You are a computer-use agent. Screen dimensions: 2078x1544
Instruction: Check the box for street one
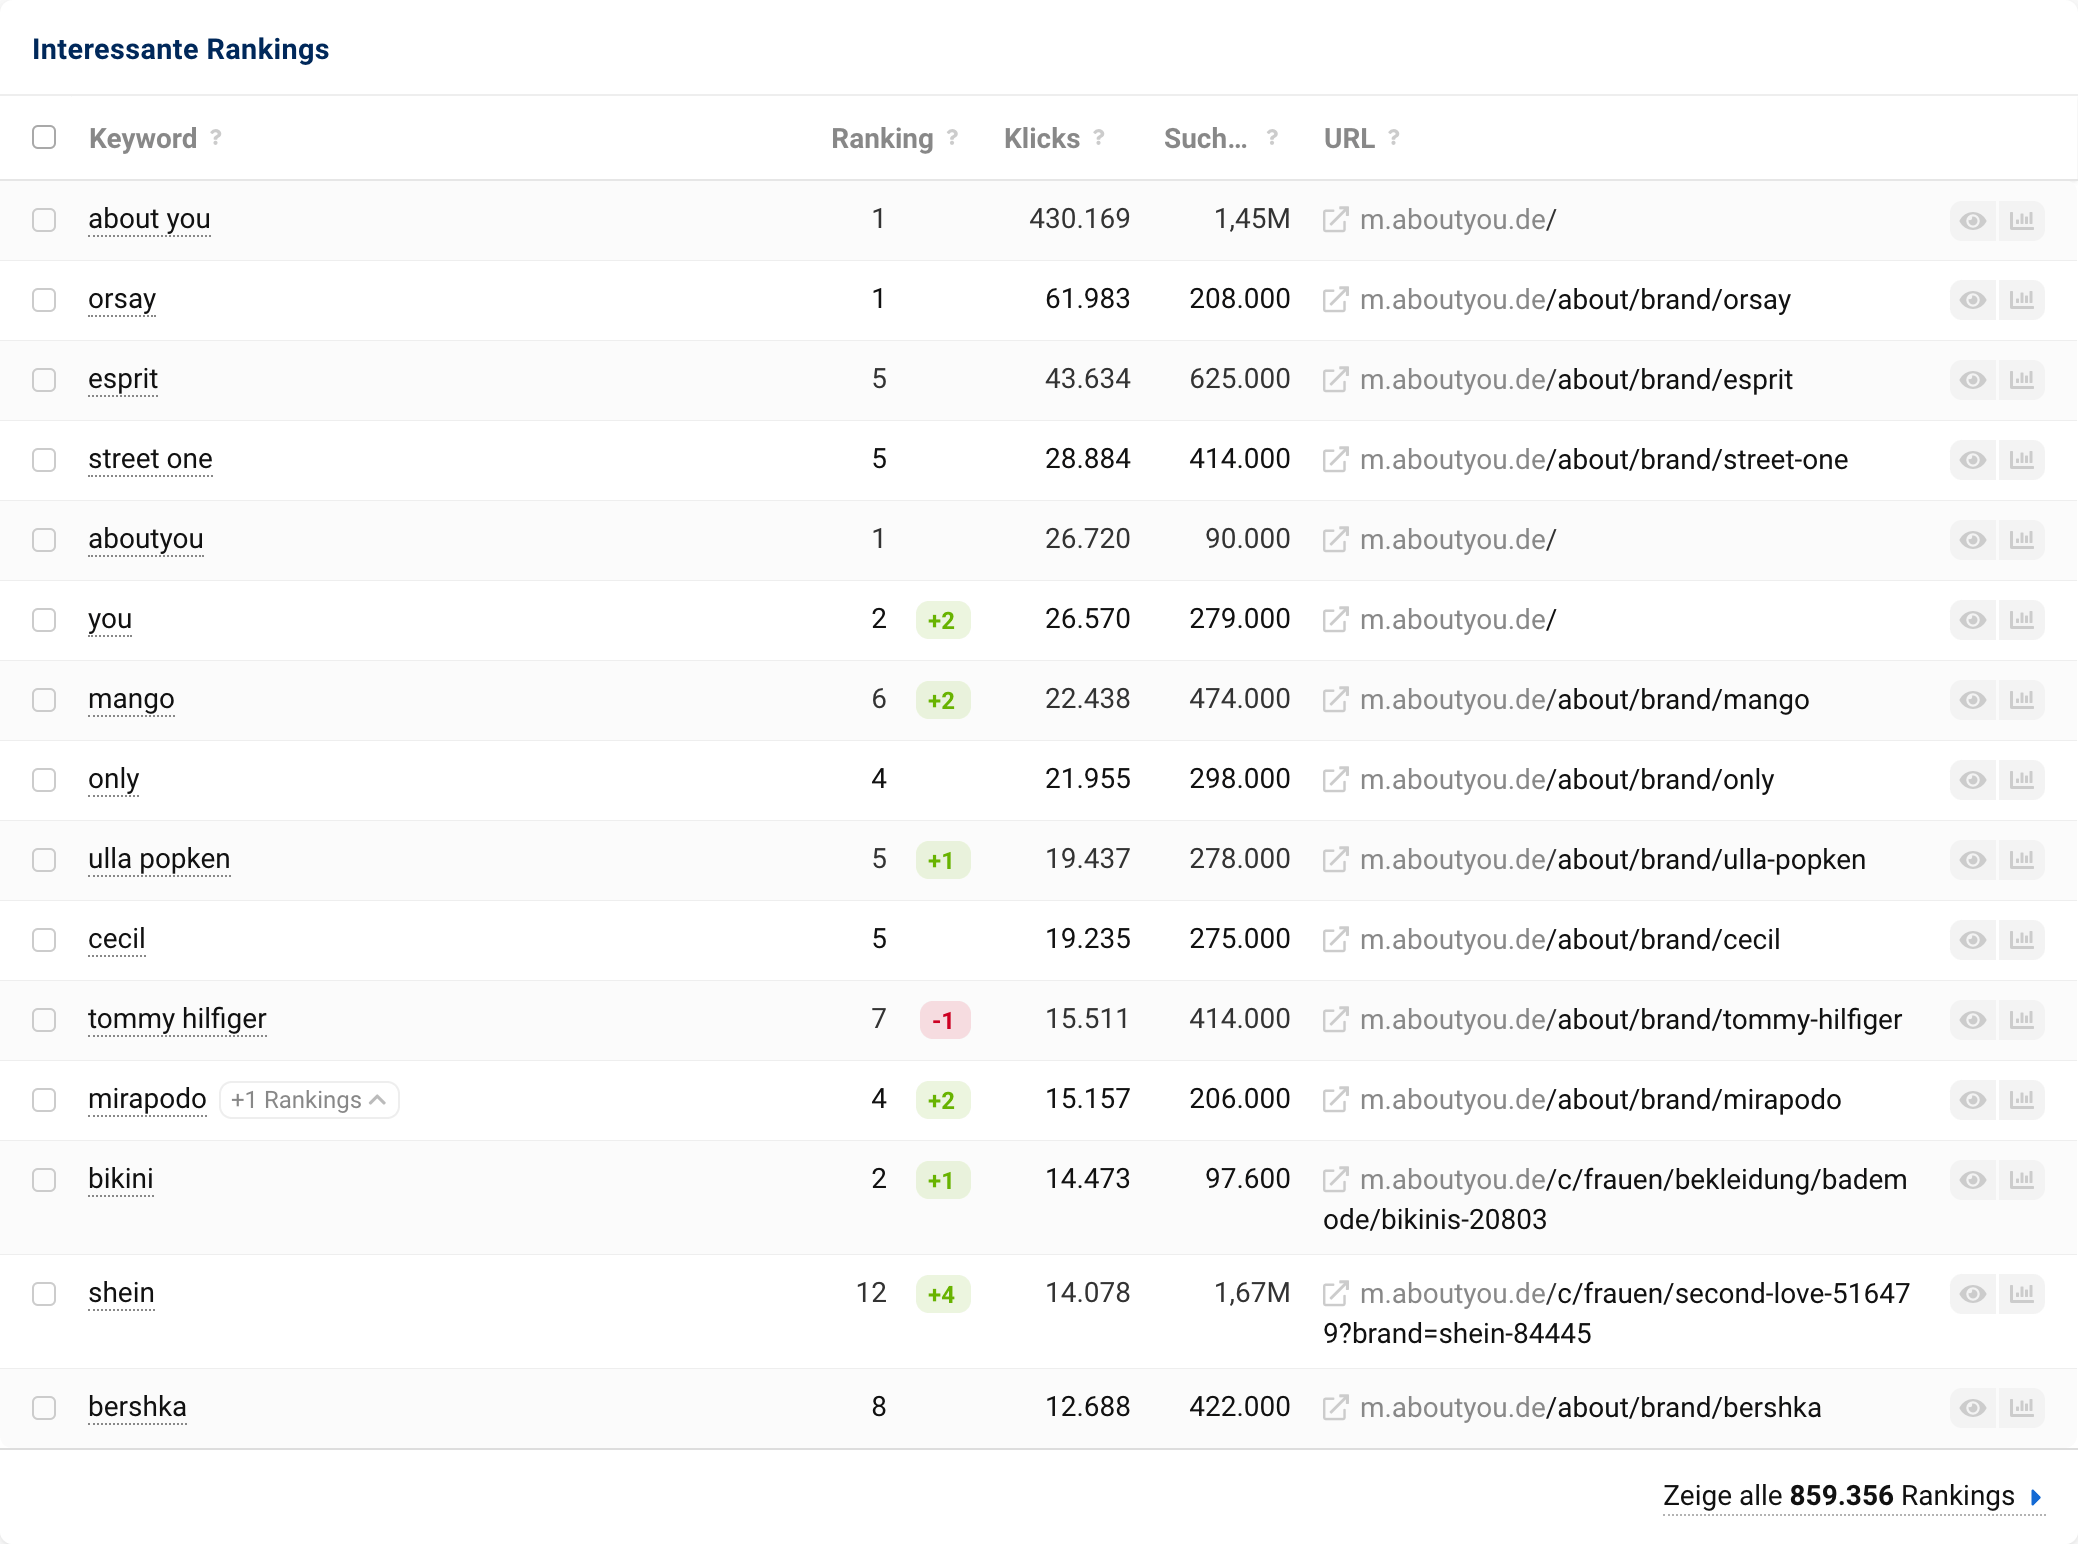click(44, 460)
